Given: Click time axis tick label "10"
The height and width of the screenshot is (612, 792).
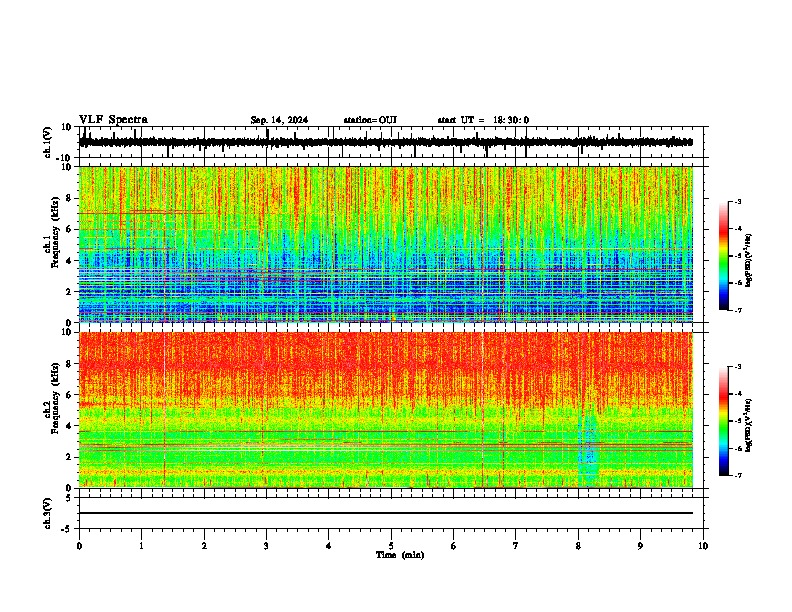Looking at the screenshot, I should click(x=703, y=546).
